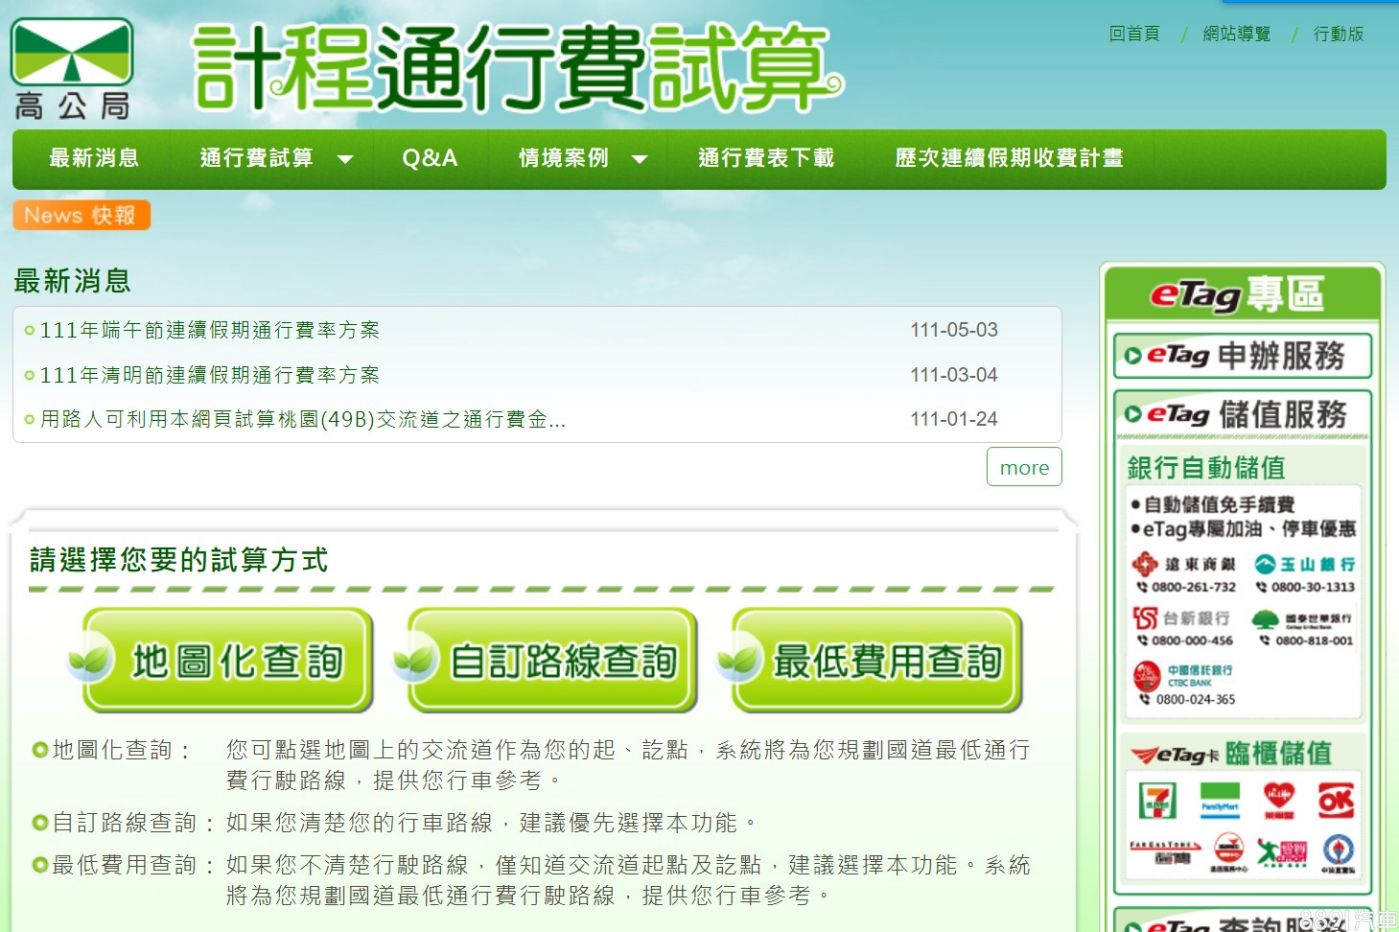Click the 高公局 logo icon
Image resolution: width=1399 pixels, height=932 pixels.
point(72,68)
